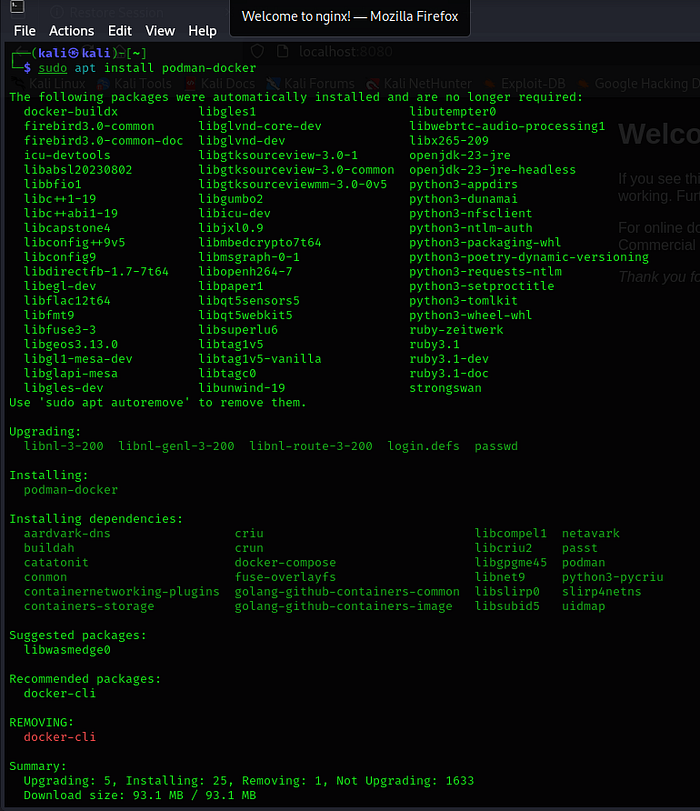Click the 'openjdk-23-jre-headless' package name
This screenshot has height=811, width=700.
[x=493, y=170]
